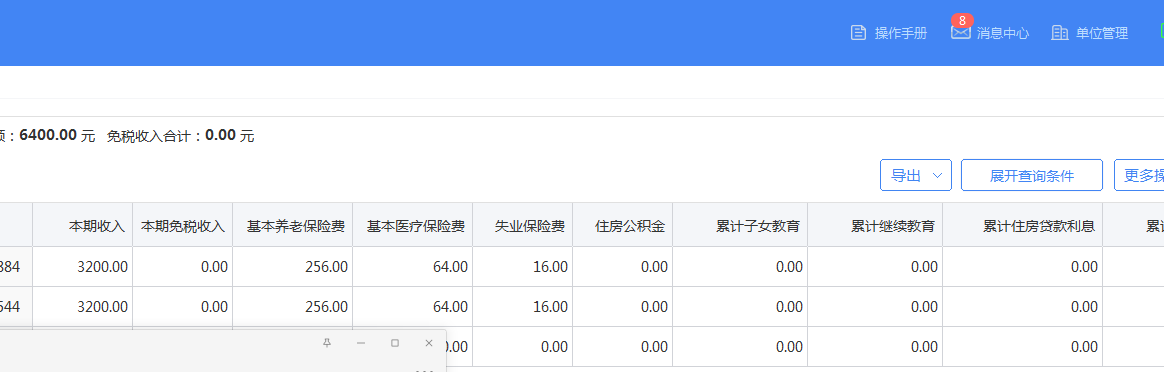Click 累计住房贷款利息 0.00 in row ending 884
Viewport: 1164px width, 372px height.
click(1084, 267)
